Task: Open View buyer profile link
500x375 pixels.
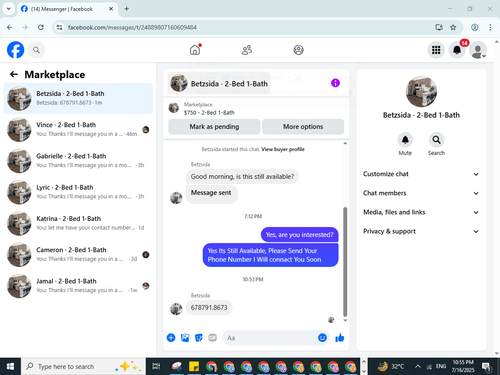Action: point(283,149)
